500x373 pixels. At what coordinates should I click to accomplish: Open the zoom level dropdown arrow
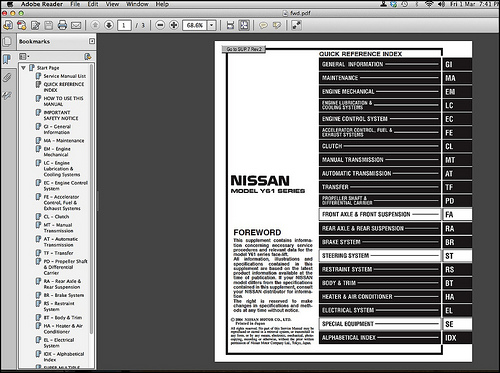click(x=212, y=25)
